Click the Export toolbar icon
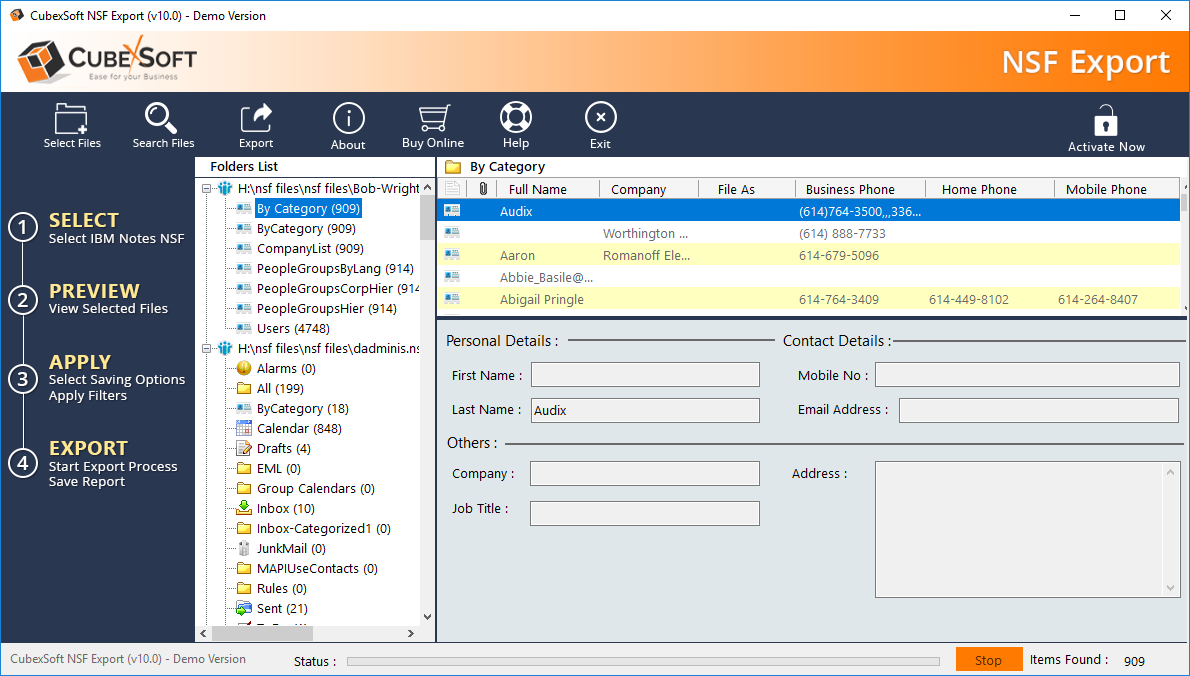The width and height of the screenshot is (1190, 676). (256, 120)
